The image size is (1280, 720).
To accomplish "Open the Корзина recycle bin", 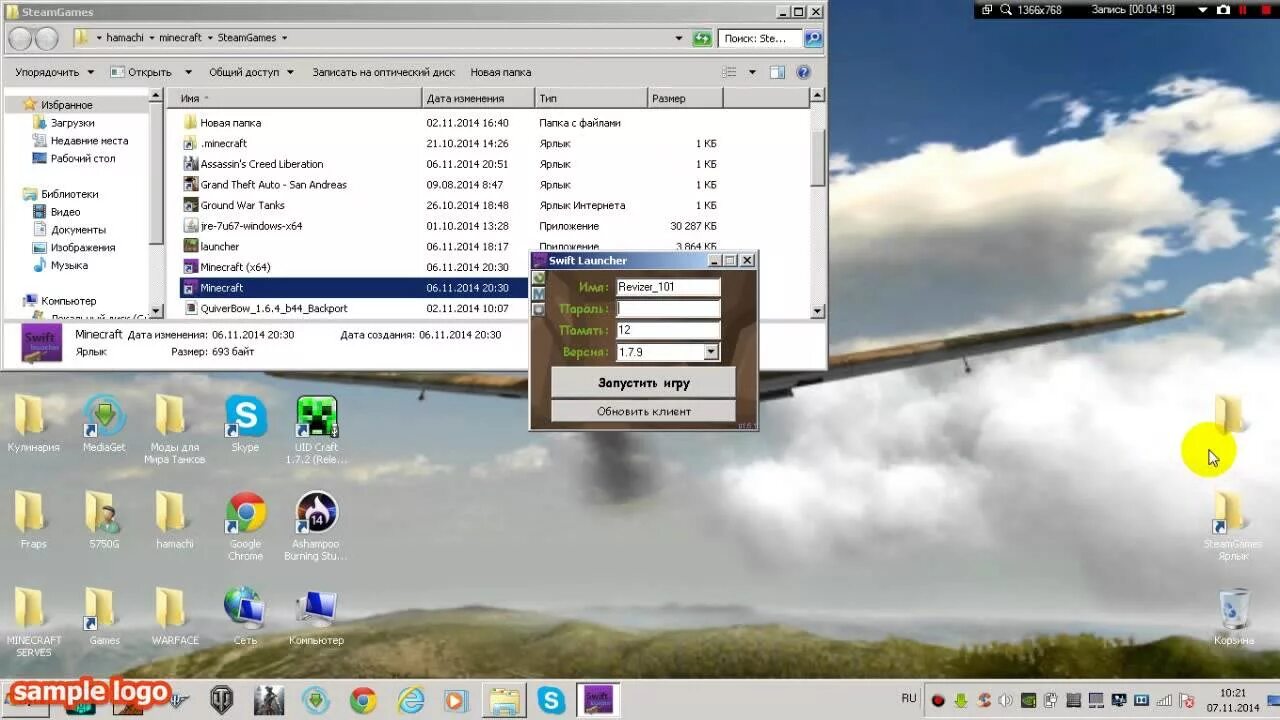I will [x=1233, y=617].
